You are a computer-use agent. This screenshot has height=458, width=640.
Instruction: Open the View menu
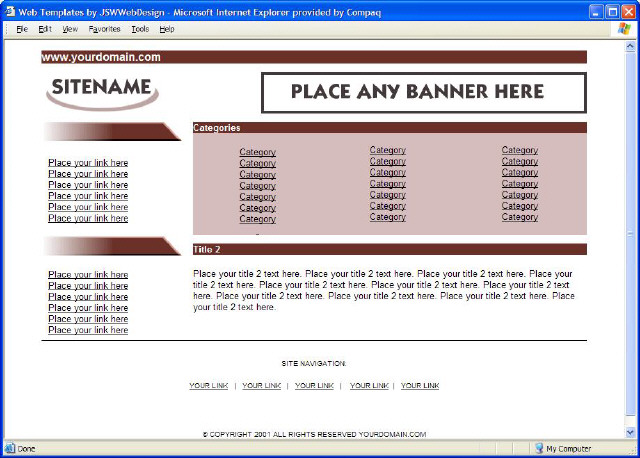click(x=70, y=29)
